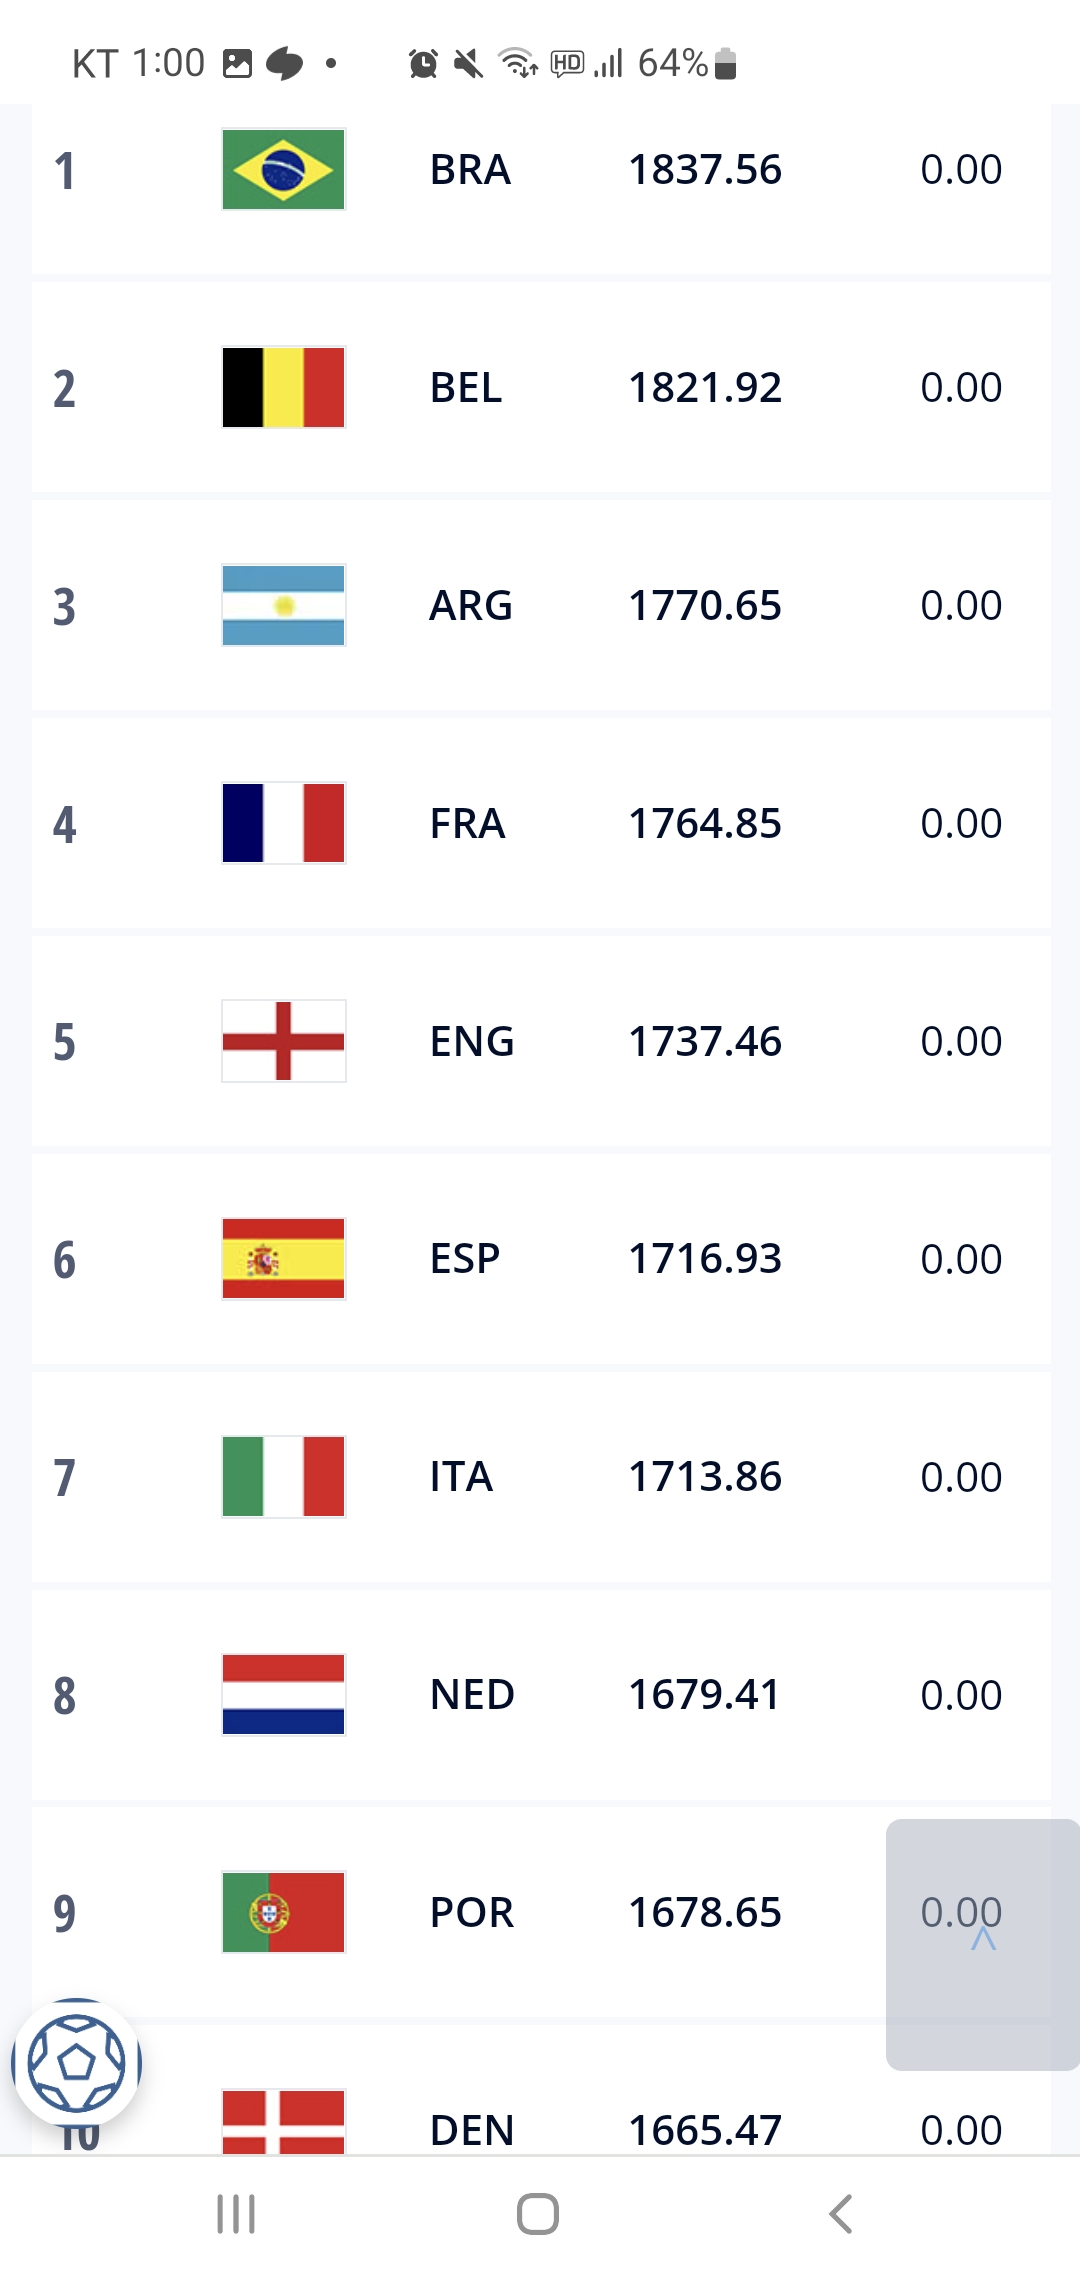Tap the Netherlands flag icon
The height and width of the screenshot is (2280, 1080).
pos(283,1695)
